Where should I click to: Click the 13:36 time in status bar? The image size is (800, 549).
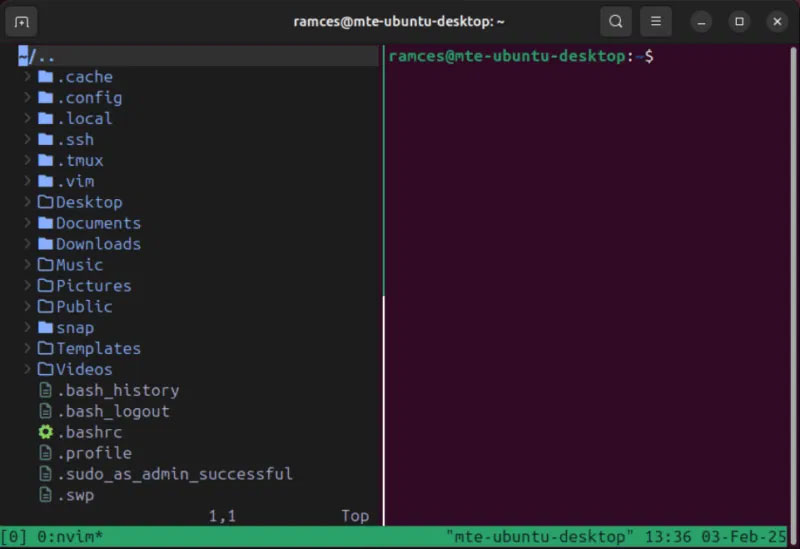tap(668, 537)
